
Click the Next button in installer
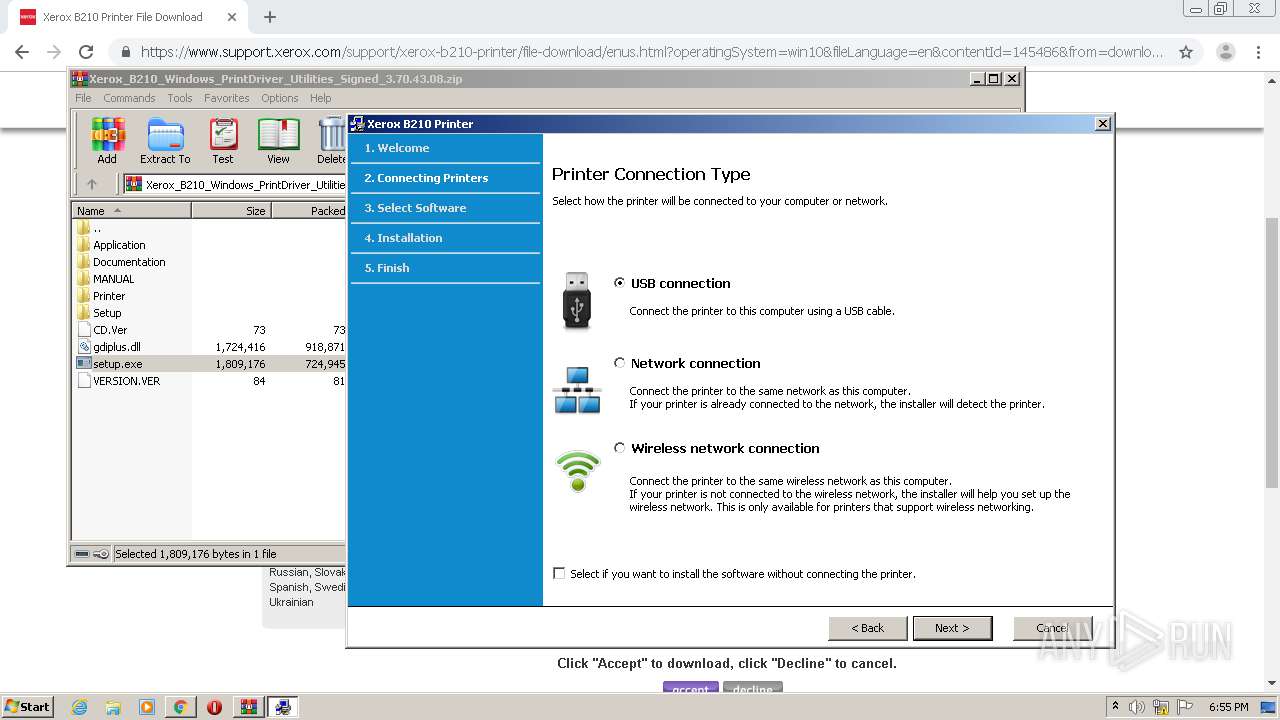(952, 628)
